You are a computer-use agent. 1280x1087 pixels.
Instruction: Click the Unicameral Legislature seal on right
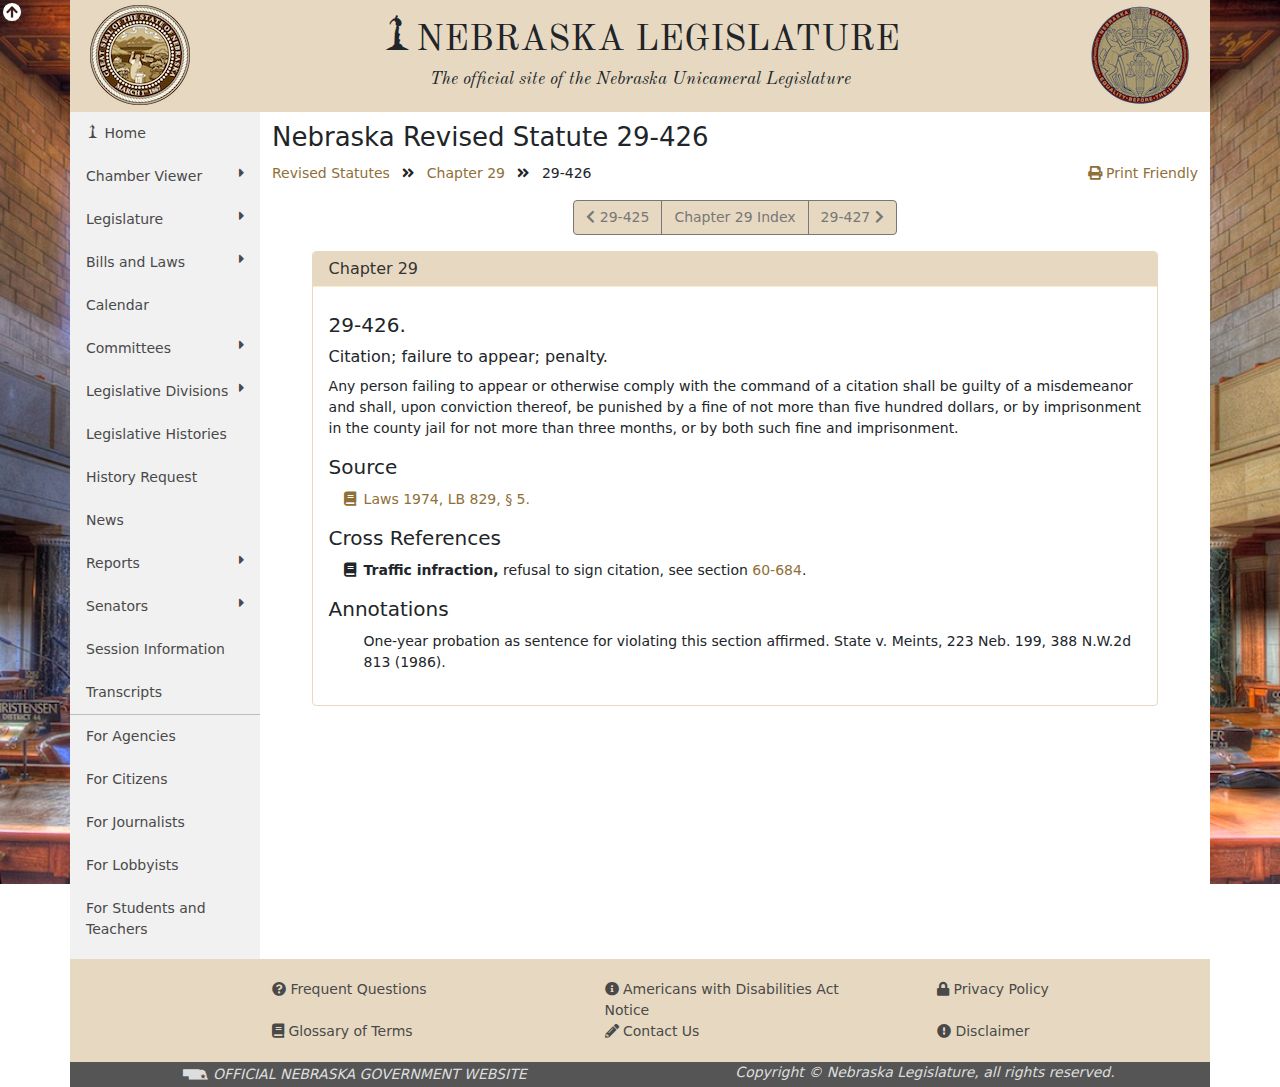click(x=1140, y=56)
